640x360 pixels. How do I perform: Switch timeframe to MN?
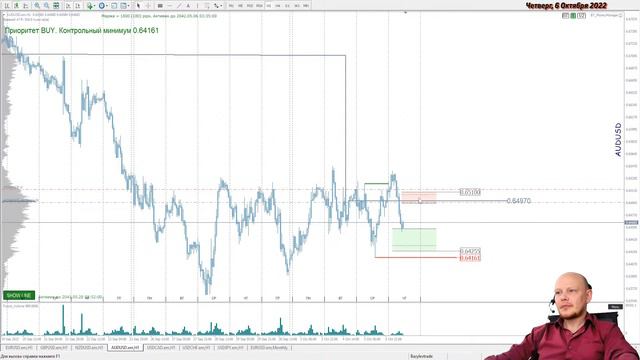pyautogui.click(x=306, y=6)
